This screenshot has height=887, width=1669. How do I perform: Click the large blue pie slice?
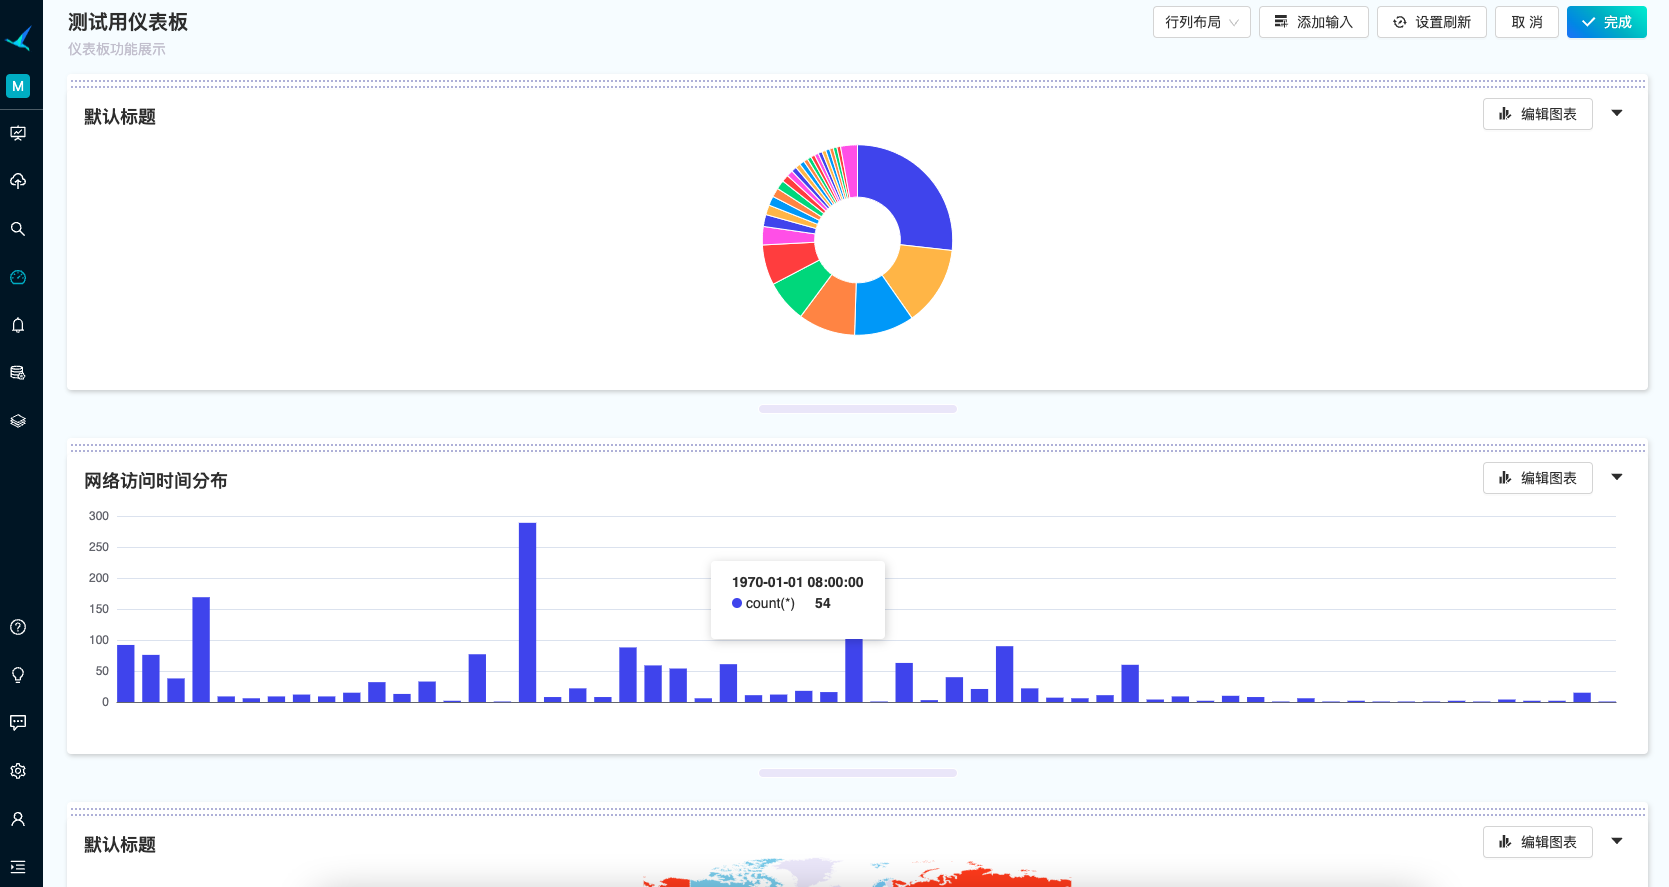tap(910, 193)
